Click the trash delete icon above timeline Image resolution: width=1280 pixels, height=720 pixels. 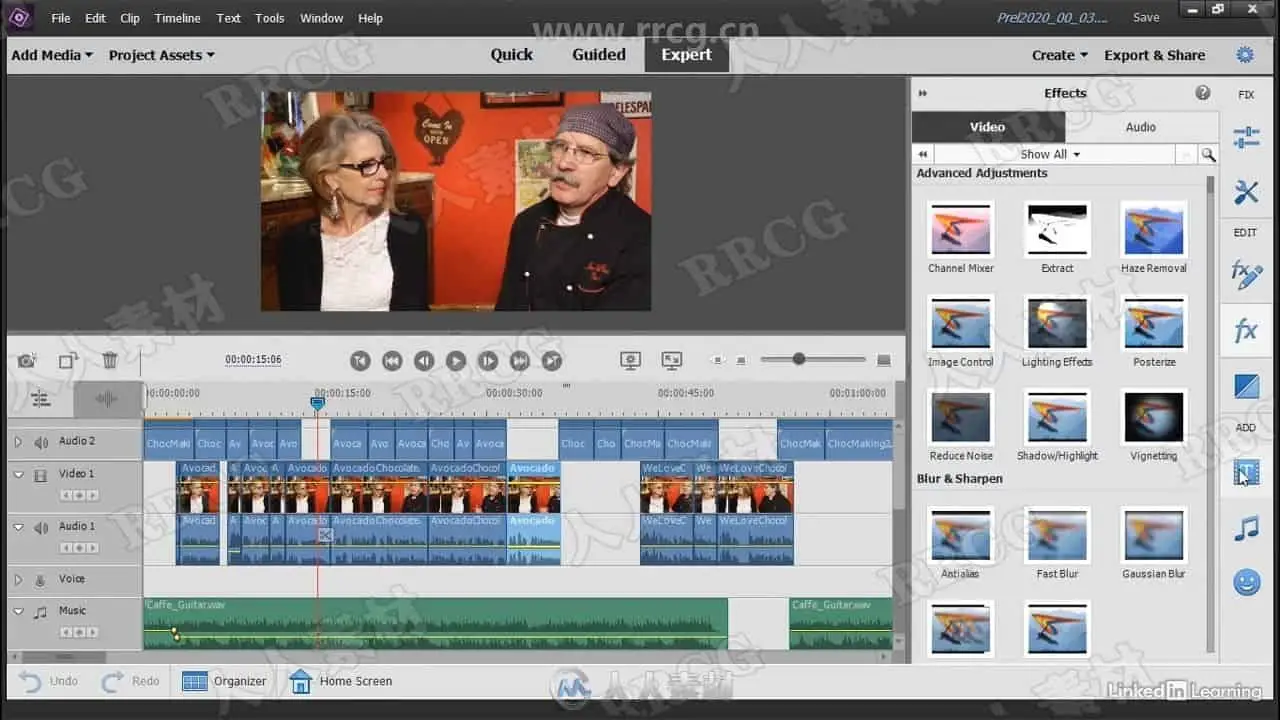click(110, 361)
